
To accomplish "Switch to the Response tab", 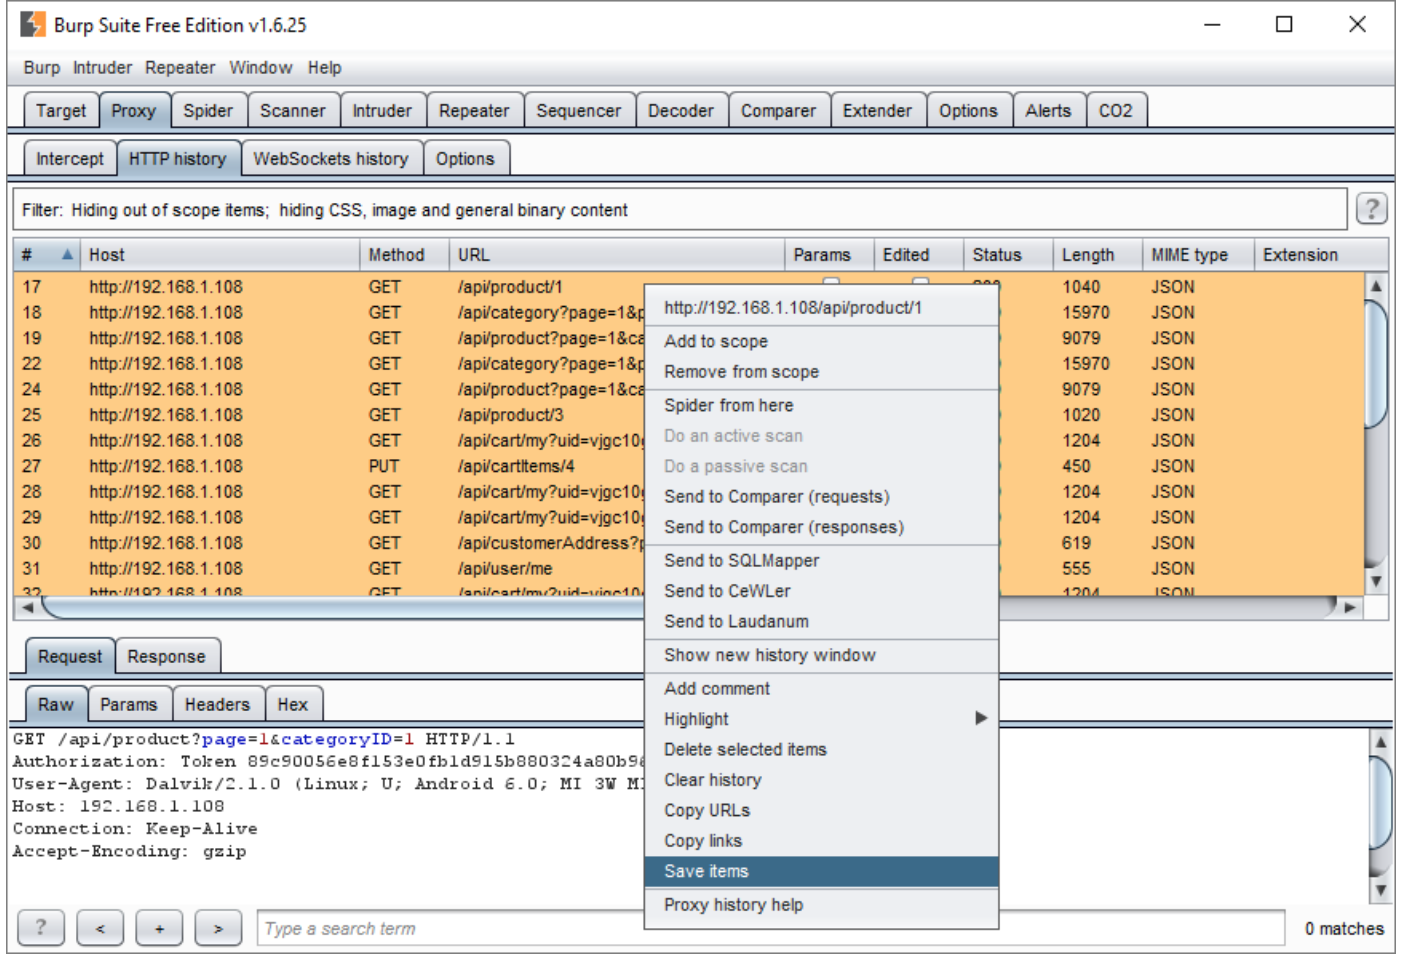I will tap(166, 656).
